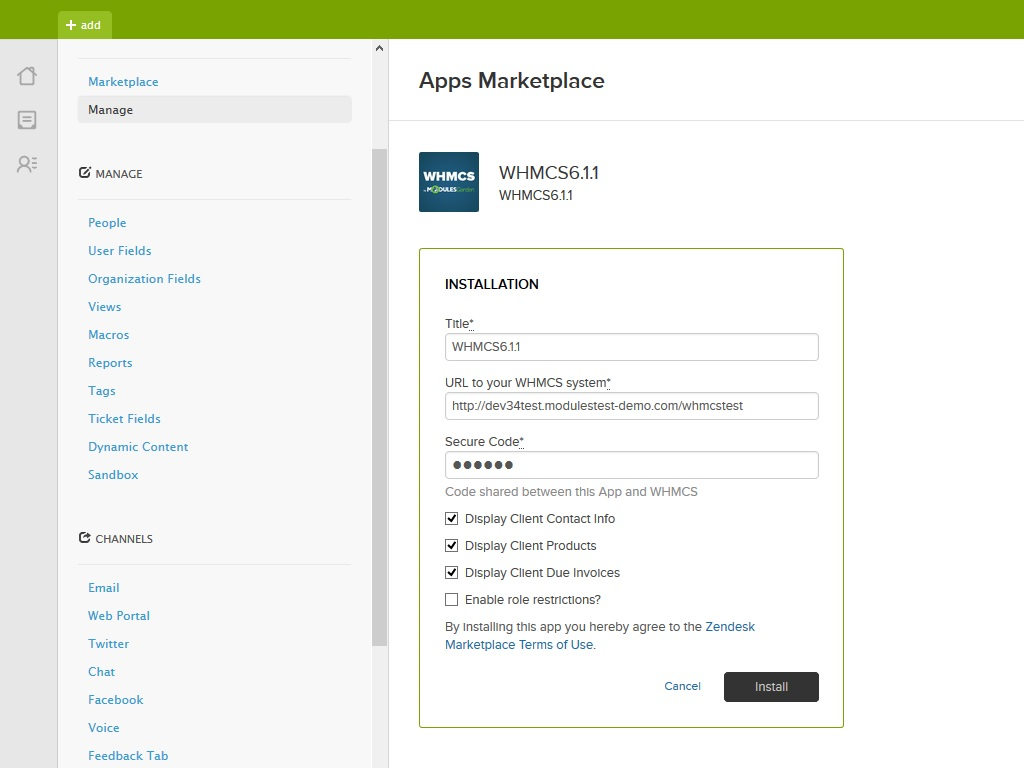The image size is (1024, 768).
Task: Open the Home dashboard icon
Action: coord(27,75)
